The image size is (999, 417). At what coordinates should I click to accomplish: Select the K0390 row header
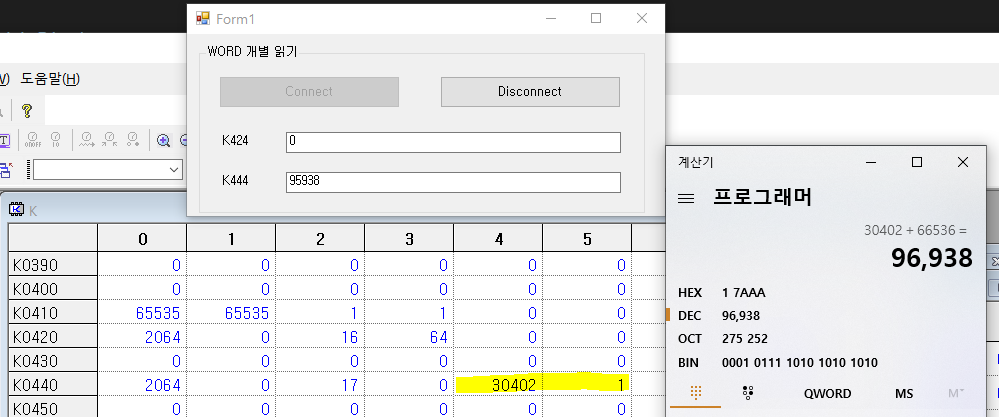point(53,265)
